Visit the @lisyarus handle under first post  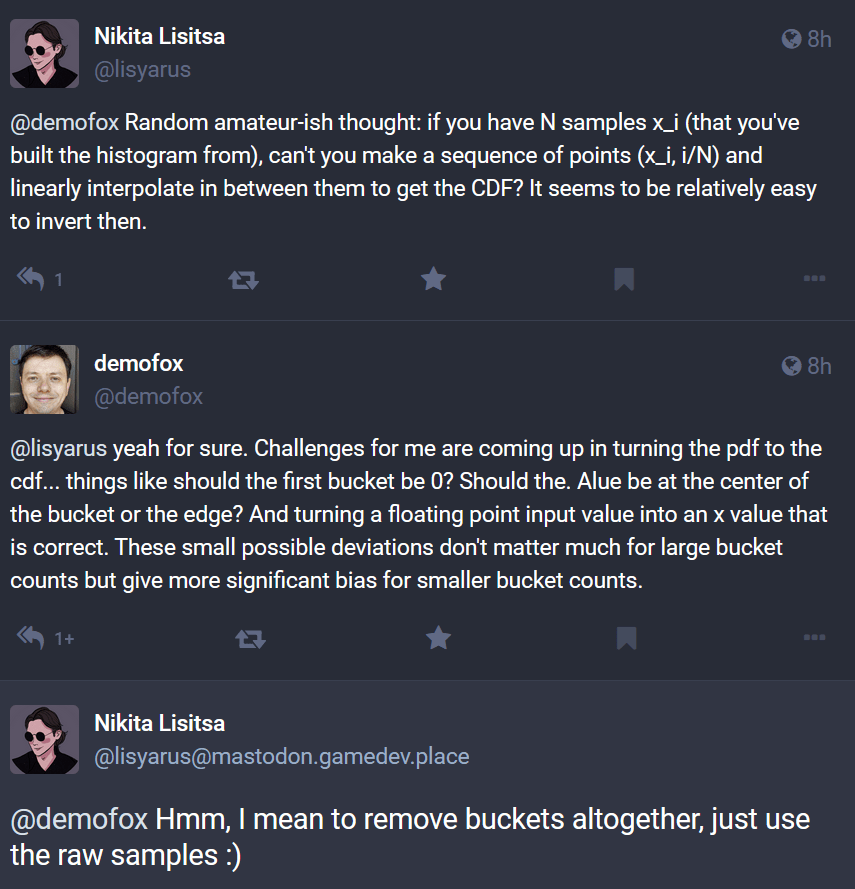click(x=142, y=70)
